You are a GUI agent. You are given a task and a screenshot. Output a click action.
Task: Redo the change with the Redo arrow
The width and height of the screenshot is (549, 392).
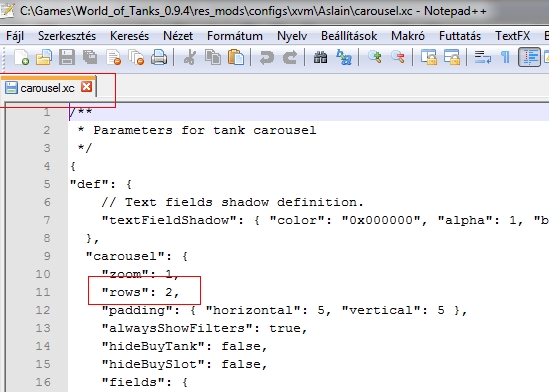tap(290, 57)
